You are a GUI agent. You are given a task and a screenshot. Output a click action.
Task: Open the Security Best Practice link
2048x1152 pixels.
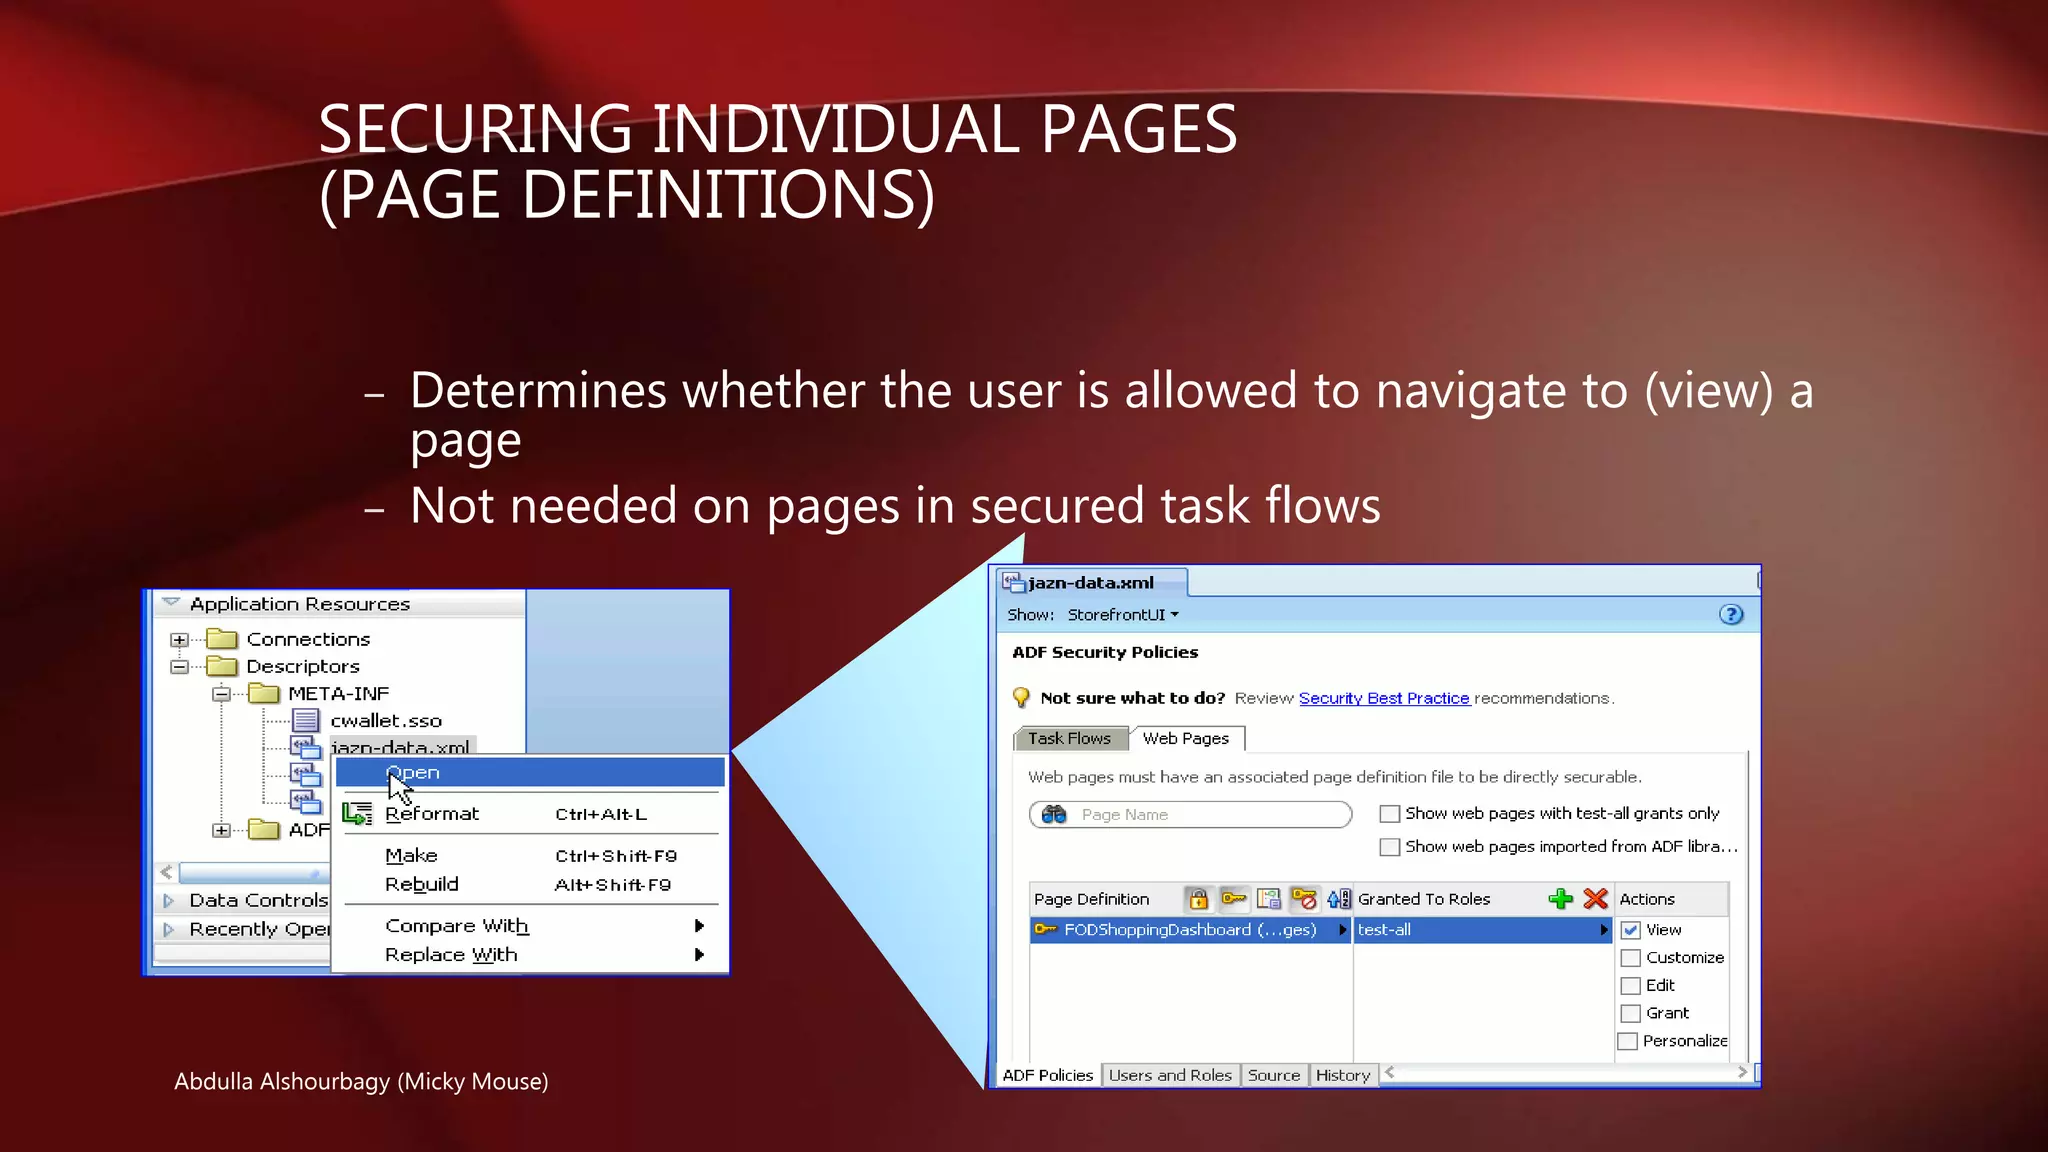[x=1384, y=698]
